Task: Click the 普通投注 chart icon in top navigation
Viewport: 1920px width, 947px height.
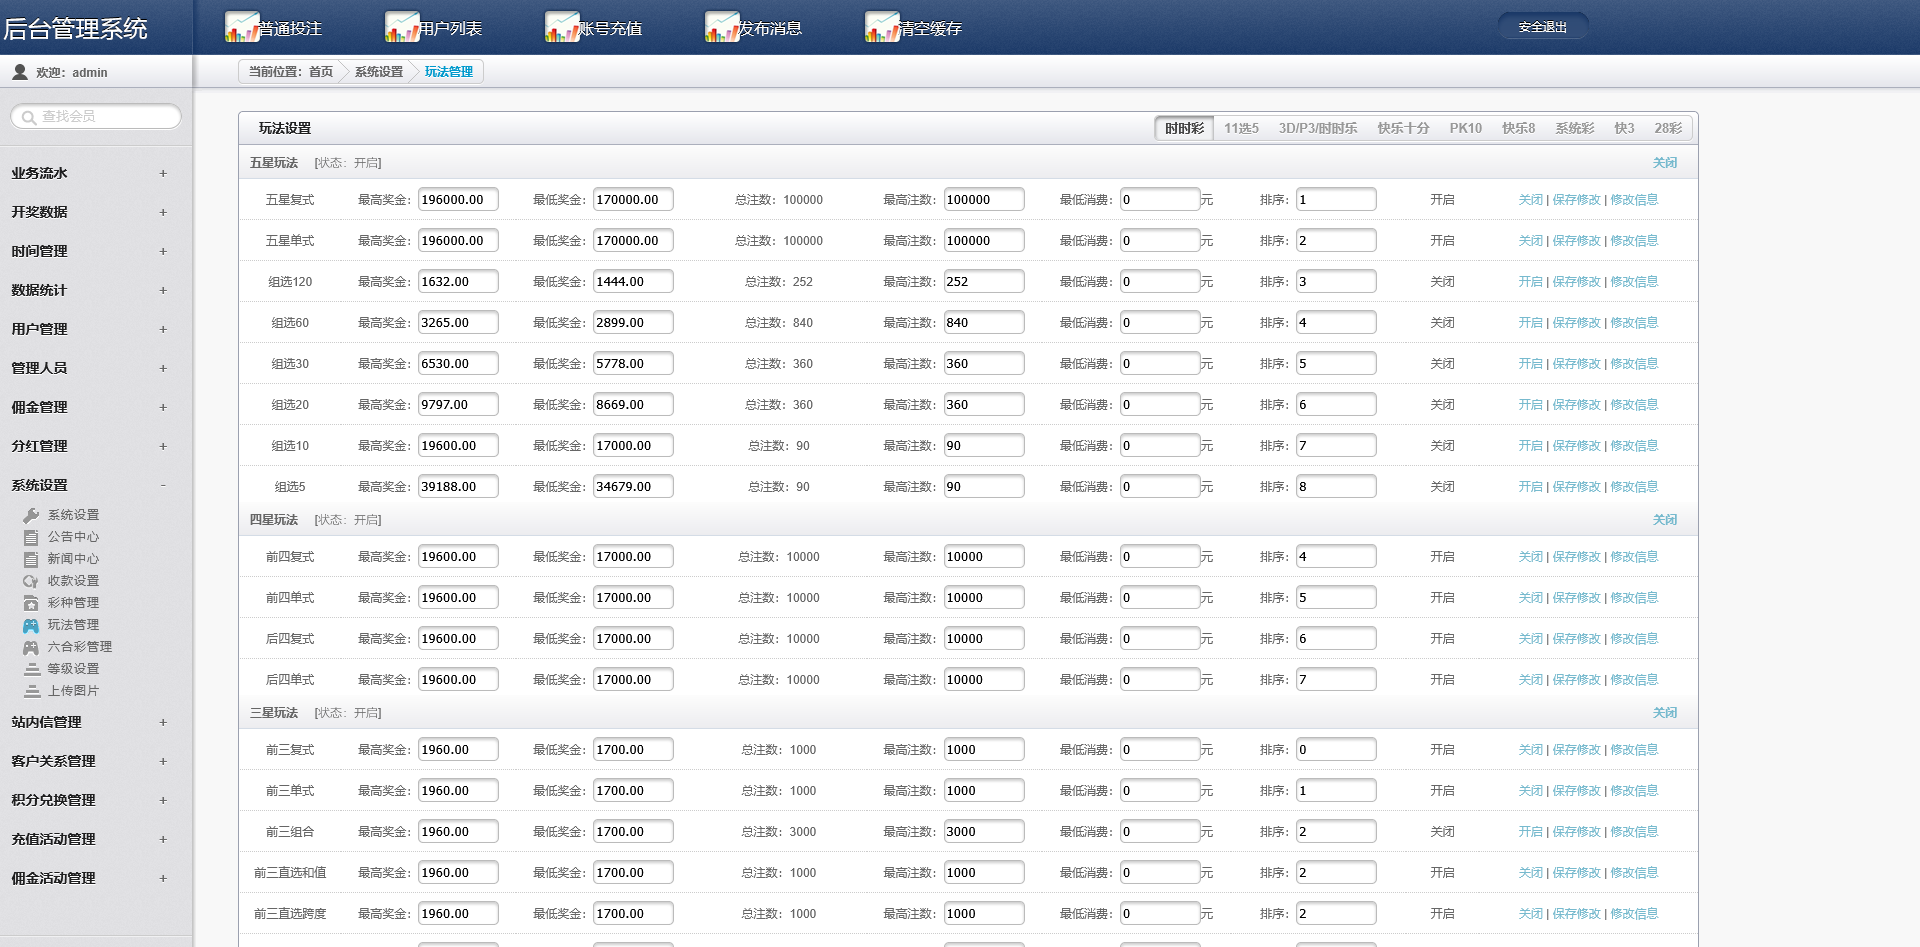Action: pyautogui.click(x=241, y=28)
